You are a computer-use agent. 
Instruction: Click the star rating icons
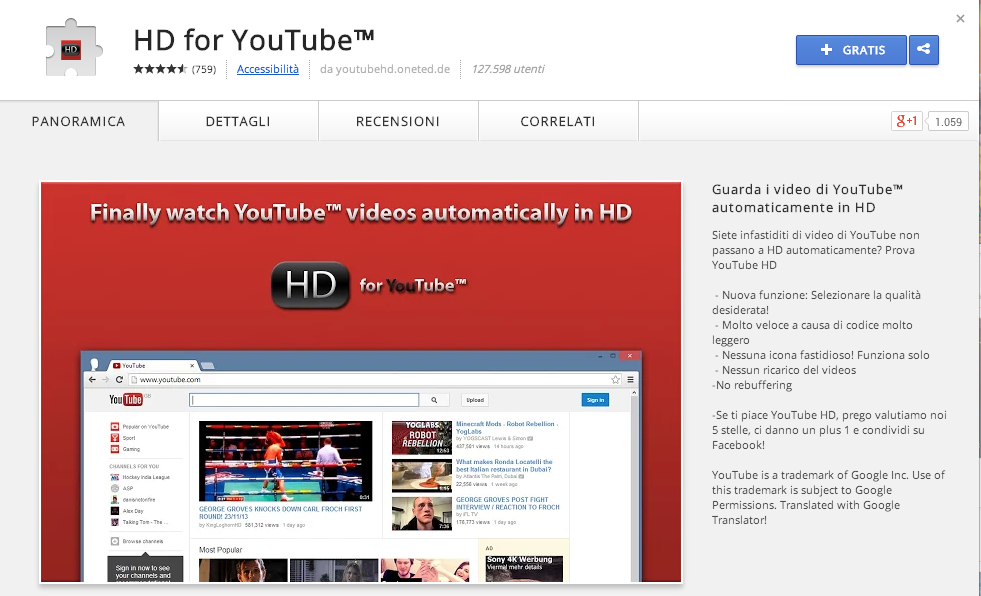(160, 69)
